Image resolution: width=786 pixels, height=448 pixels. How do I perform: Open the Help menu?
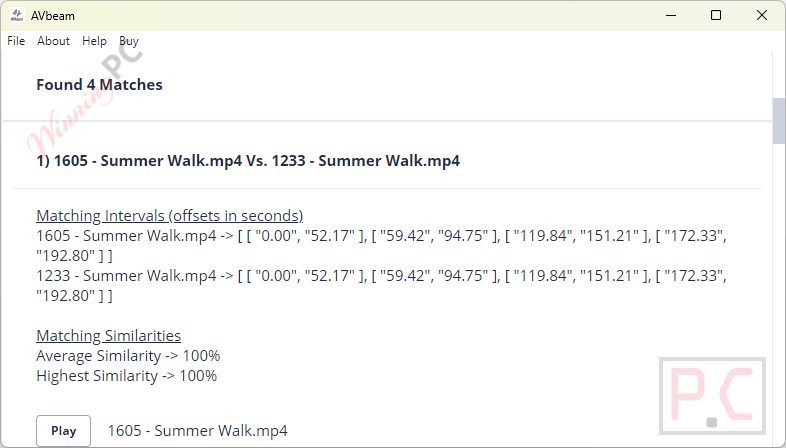coord(94,41)
